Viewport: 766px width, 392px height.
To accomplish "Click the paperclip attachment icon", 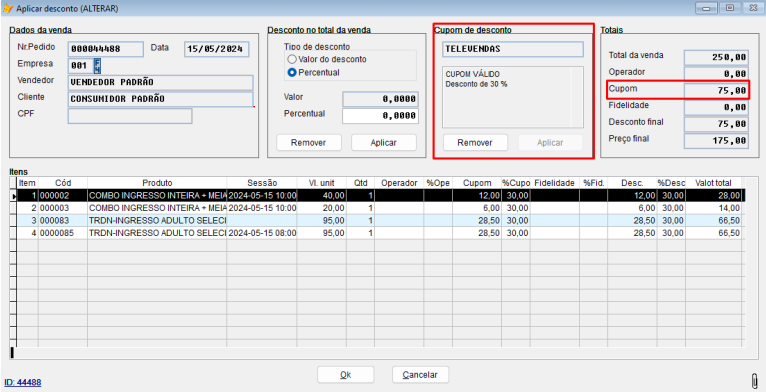I will (755, 380).
